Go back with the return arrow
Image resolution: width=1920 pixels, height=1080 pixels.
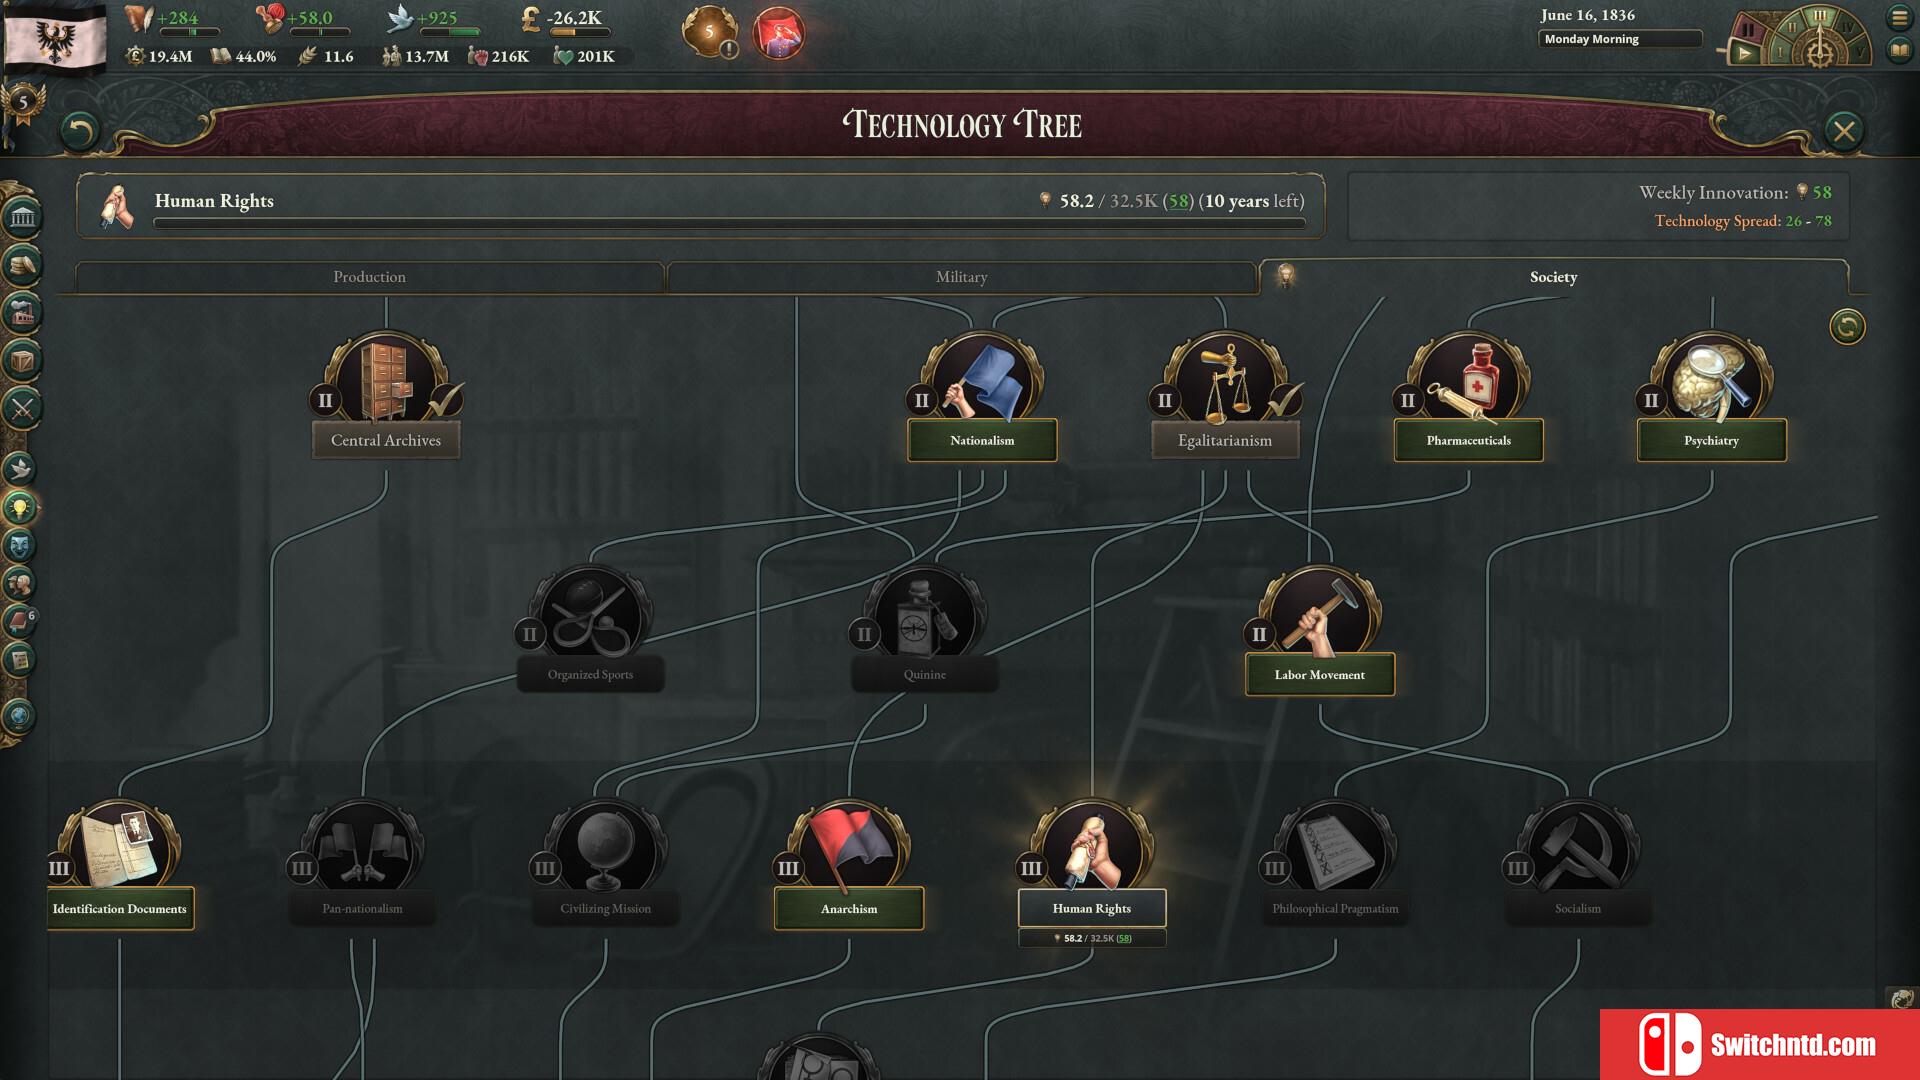tap(80, 131)
